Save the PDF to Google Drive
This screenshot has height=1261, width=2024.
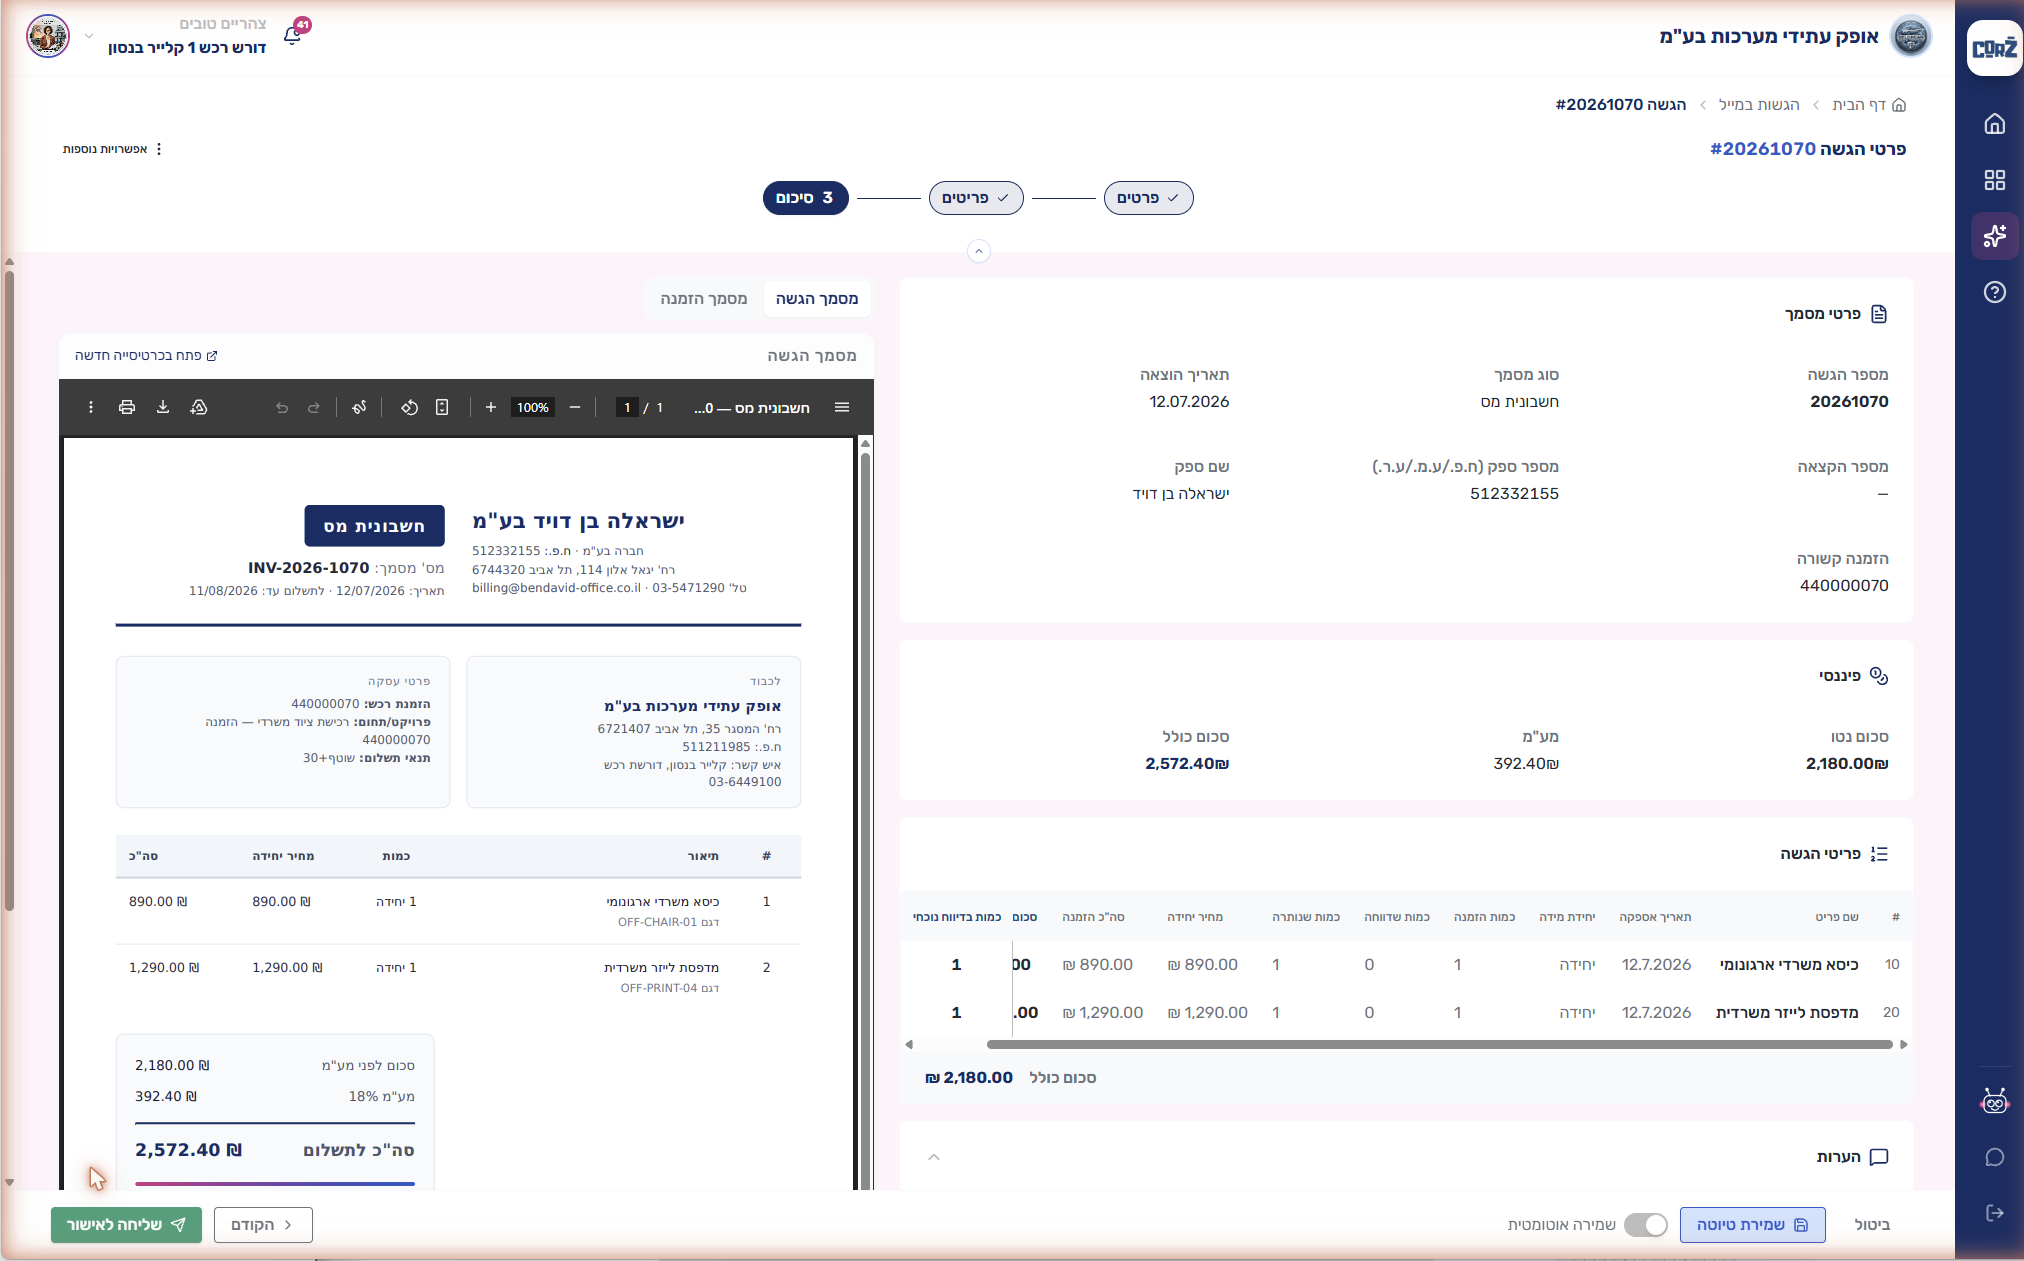pyautogui.click(x=199, y=407)
